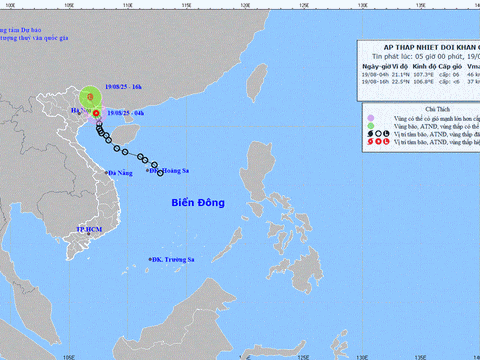Screen dimensions: 480x360
Task: Click the orange forecast position marker at 16h
Action: point(90,97)
